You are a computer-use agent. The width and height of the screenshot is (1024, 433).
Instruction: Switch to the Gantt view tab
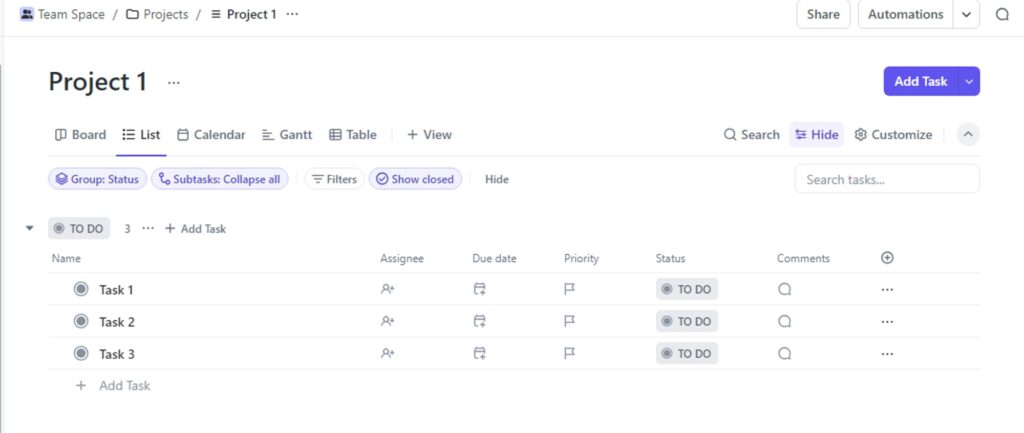tap(287, 135)
